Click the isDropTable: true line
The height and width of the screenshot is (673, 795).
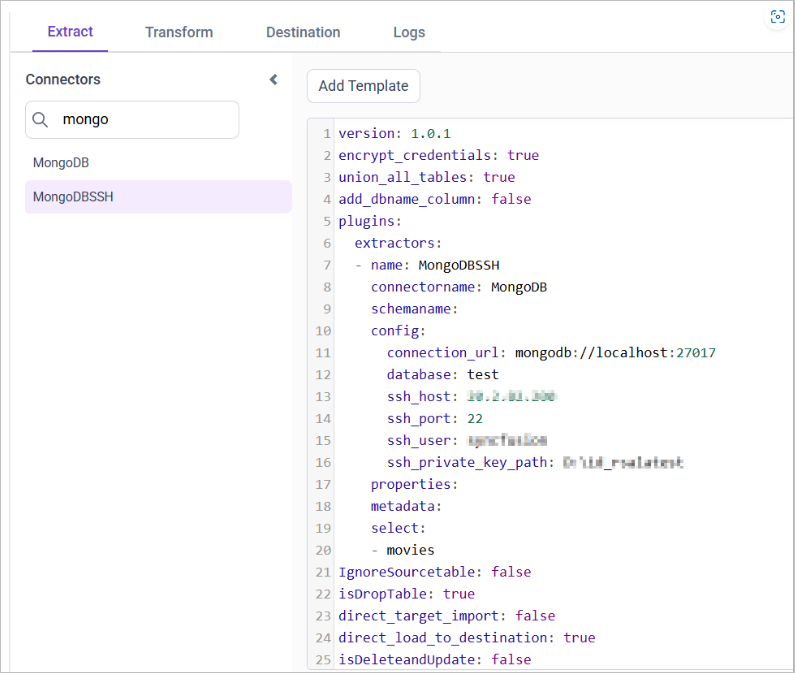(x=407, y=594)
